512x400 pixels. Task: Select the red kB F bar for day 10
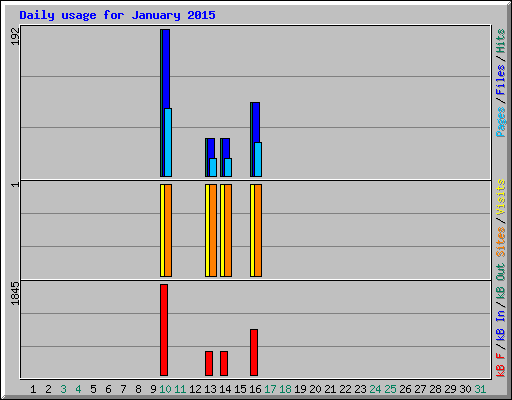(164, 330)
